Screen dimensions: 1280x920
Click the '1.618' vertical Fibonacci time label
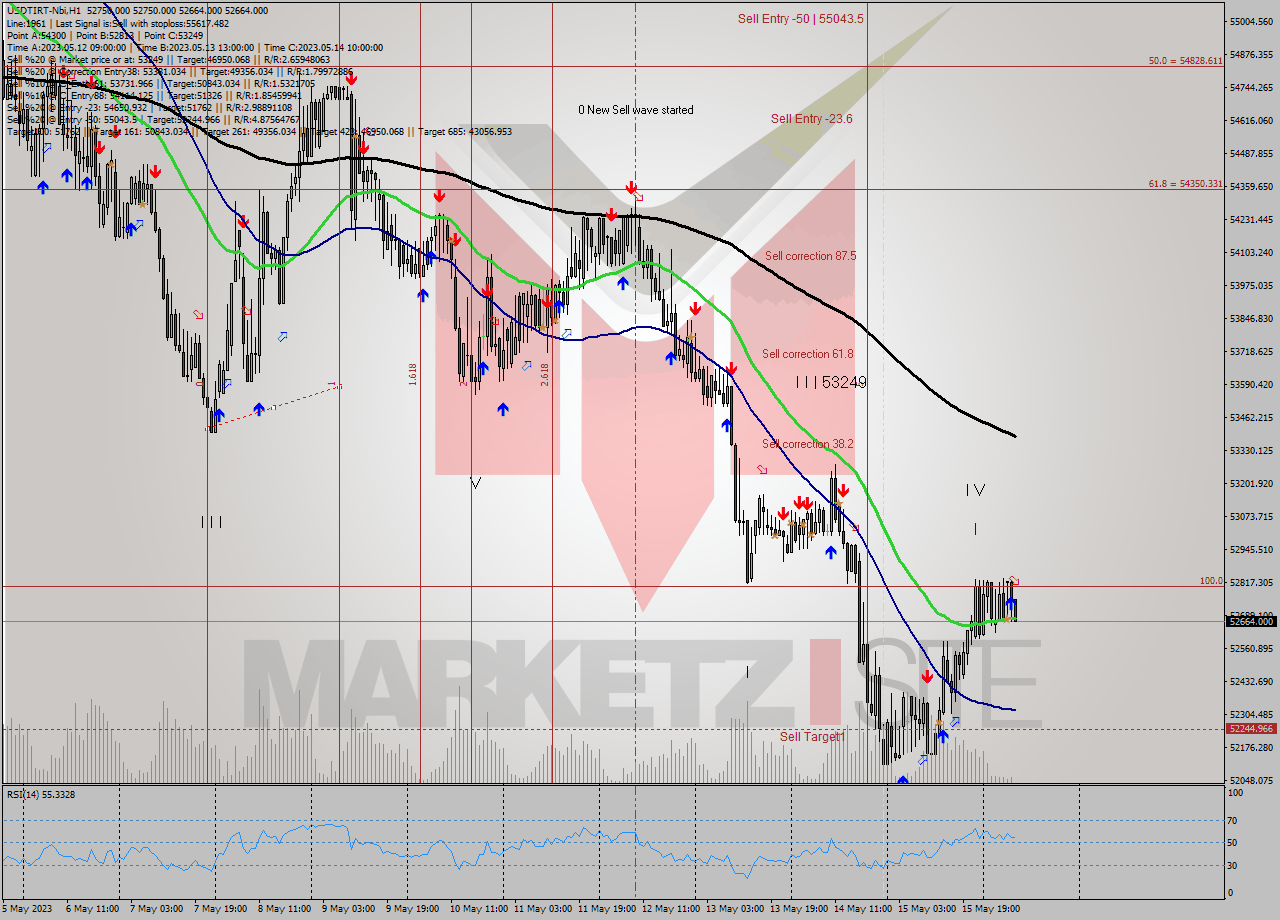[x=412, y=374]
